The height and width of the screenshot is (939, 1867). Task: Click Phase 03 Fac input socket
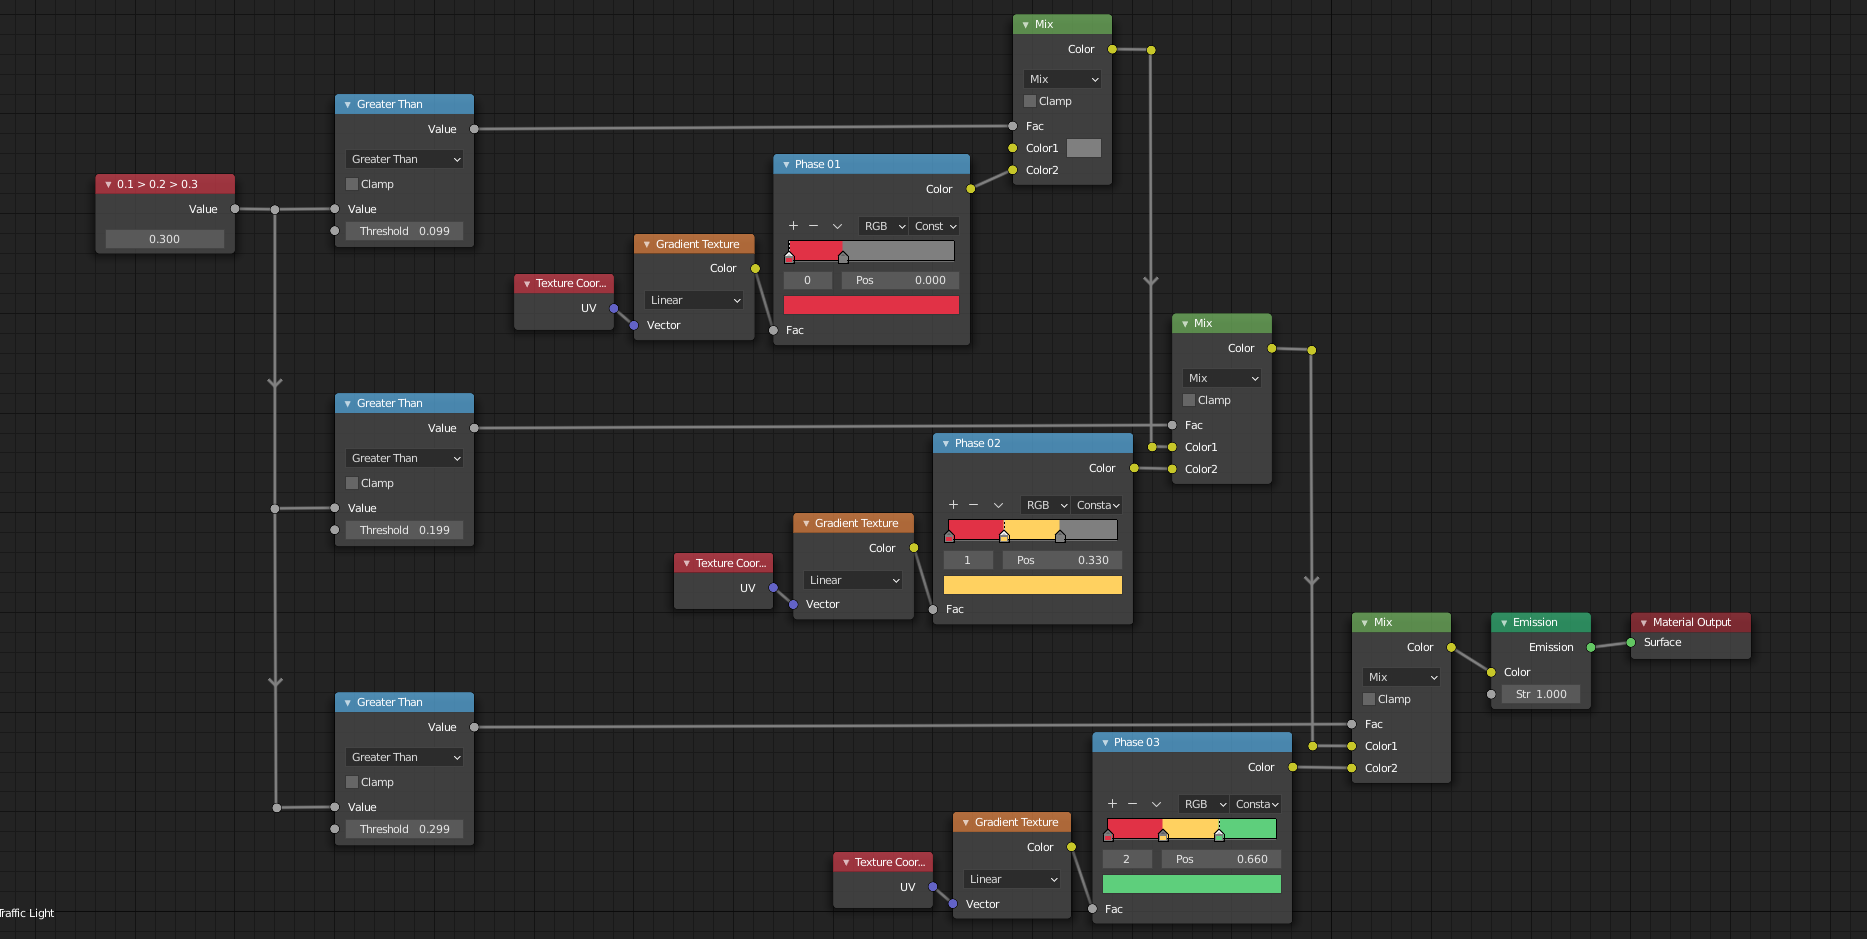click(1092, 909)
